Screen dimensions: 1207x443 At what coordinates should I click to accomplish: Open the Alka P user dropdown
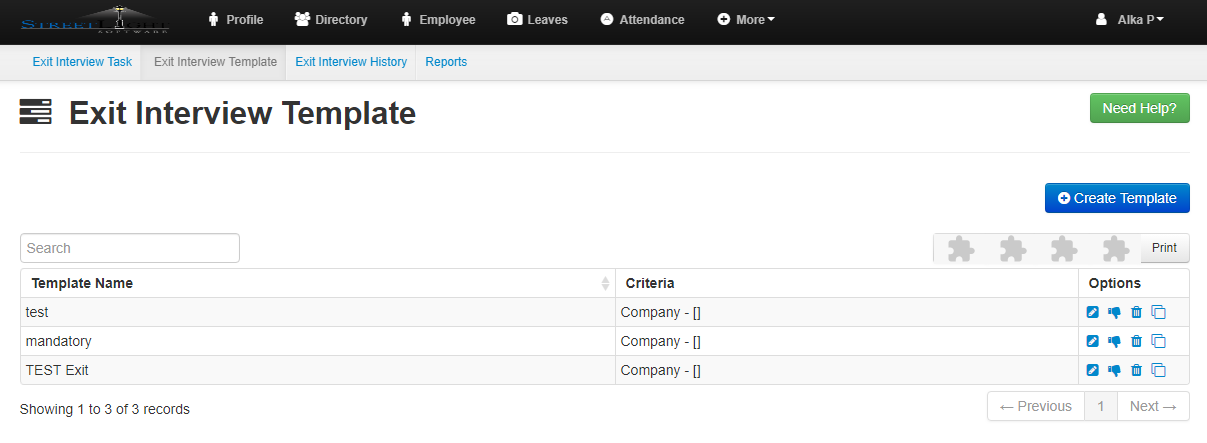click(1129, 19)
